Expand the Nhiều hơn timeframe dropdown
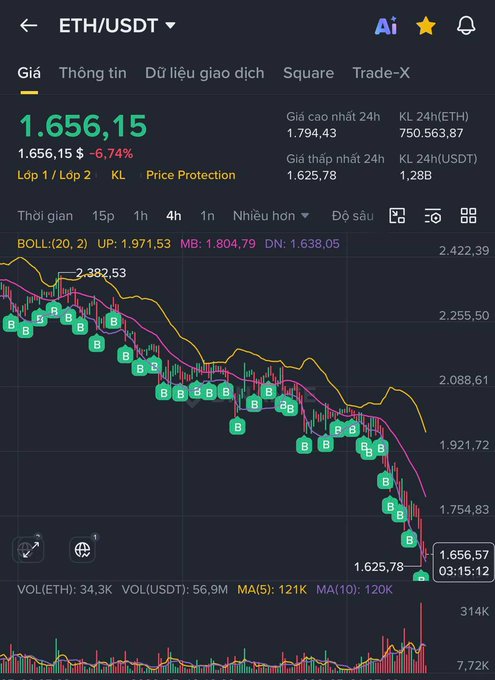The width and height of the screenshot is (495, 680). (x=271, y=216)
